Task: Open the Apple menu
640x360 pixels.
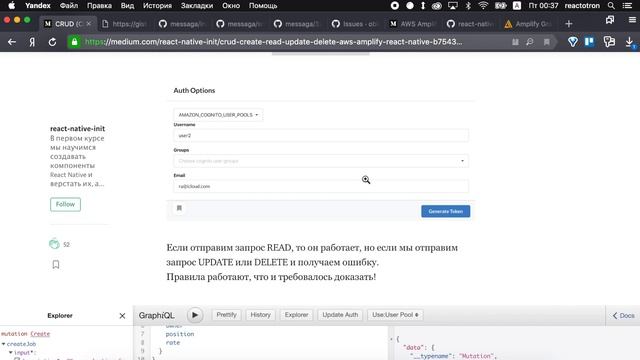Action: coord(11,6)
